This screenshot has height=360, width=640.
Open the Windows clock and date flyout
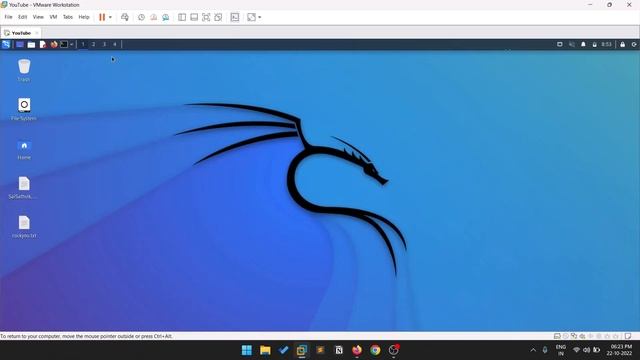tap(620, 350)
